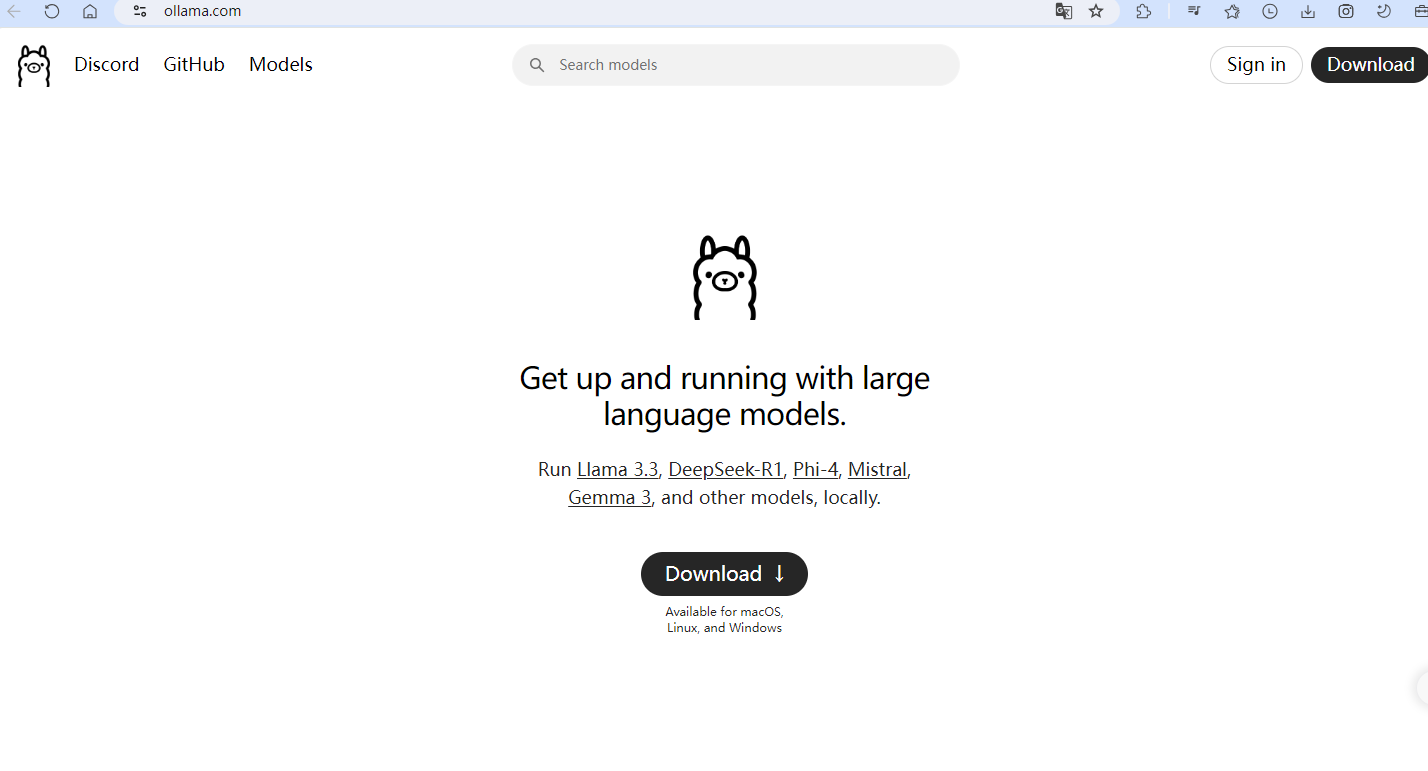Bookmark this page with the star icon
Image resolution: width=1428 pixels, height=771 pixels.
[1096, 11]
